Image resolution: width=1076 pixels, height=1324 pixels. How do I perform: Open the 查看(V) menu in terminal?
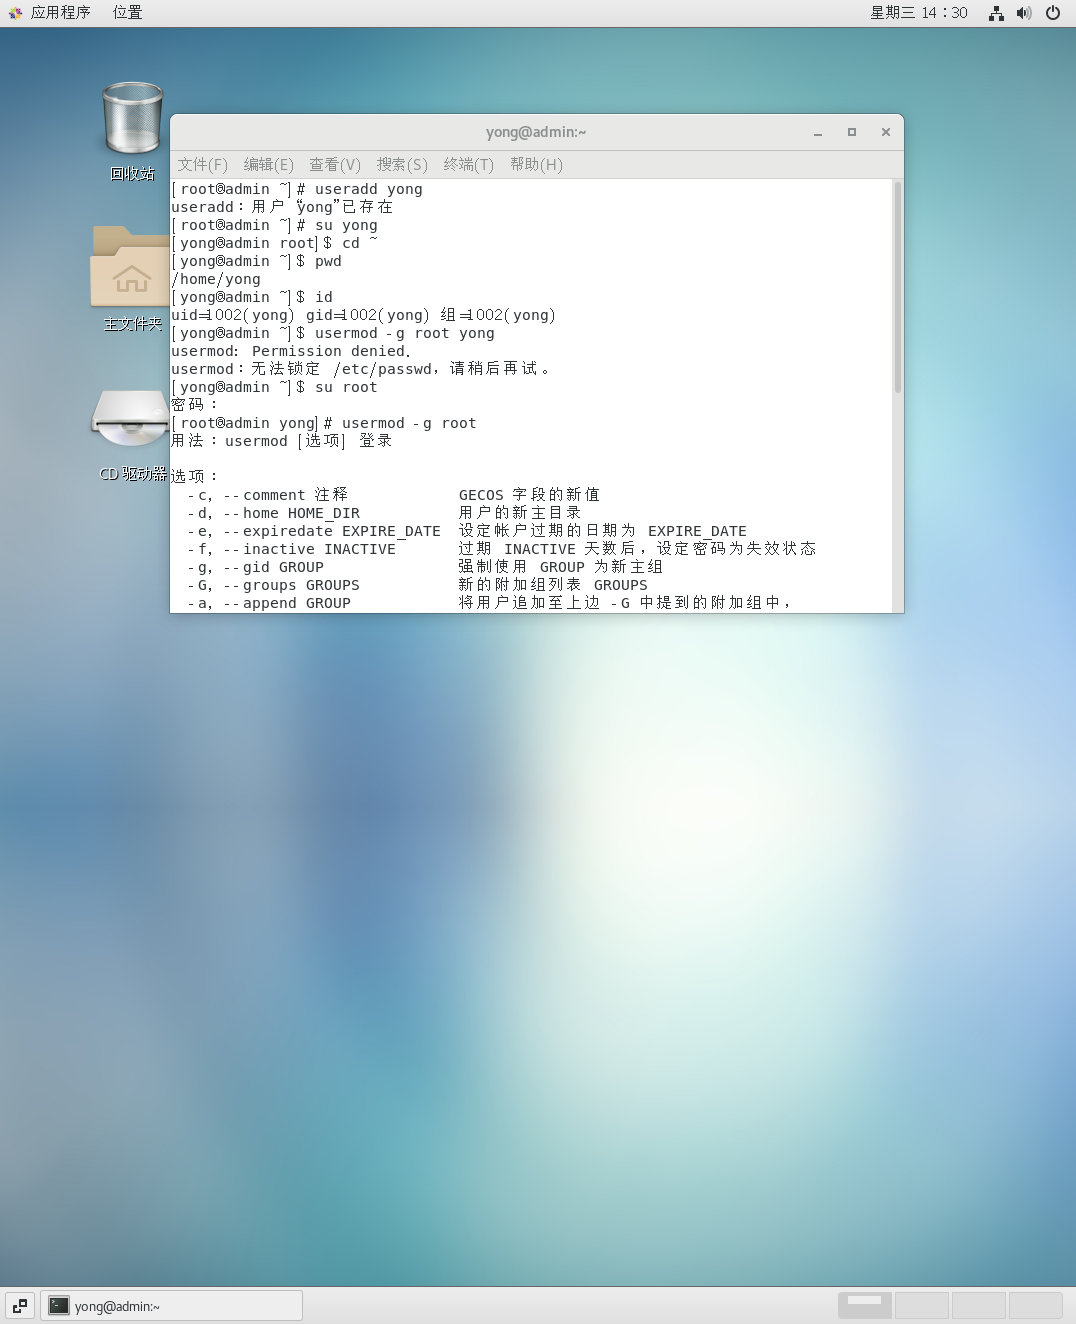click(335, 165)
